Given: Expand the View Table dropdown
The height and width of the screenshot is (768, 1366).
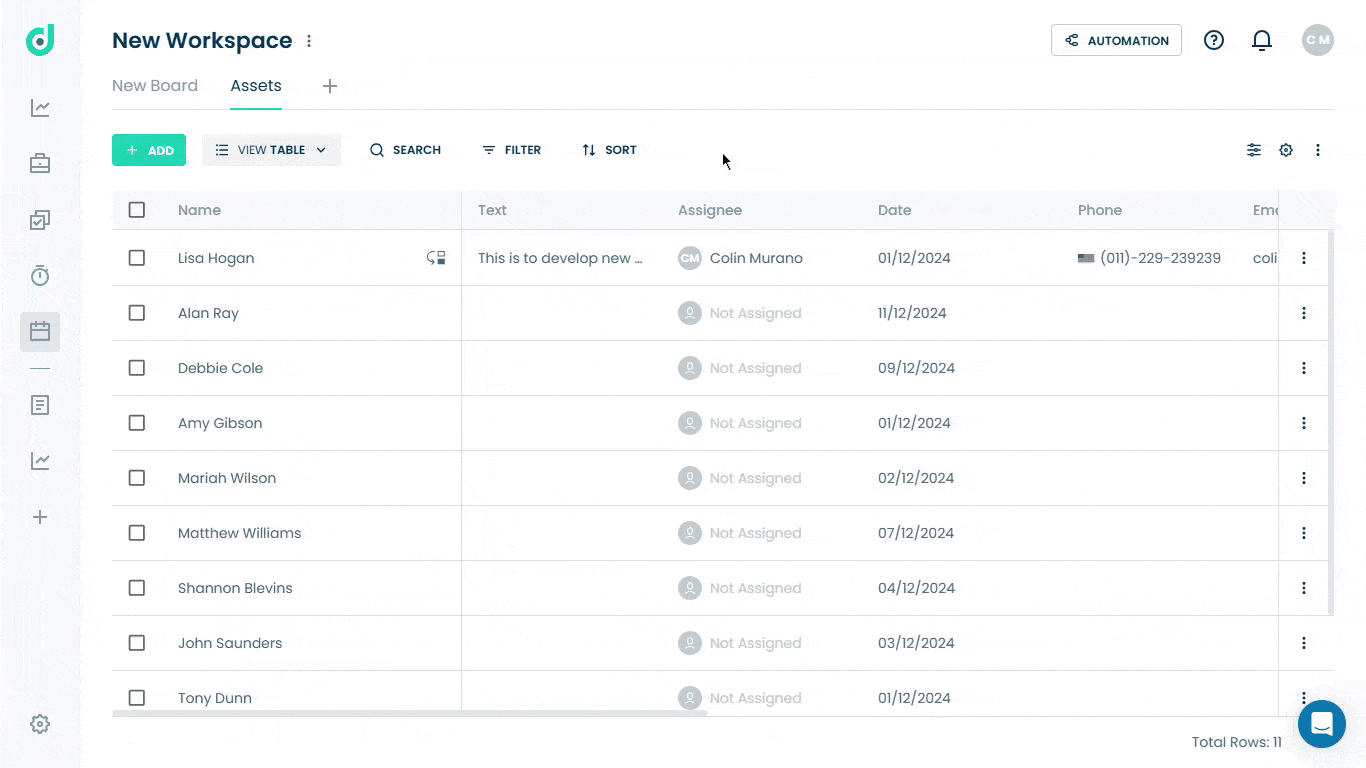Looking at the screenshot, I should click(272, 150).
